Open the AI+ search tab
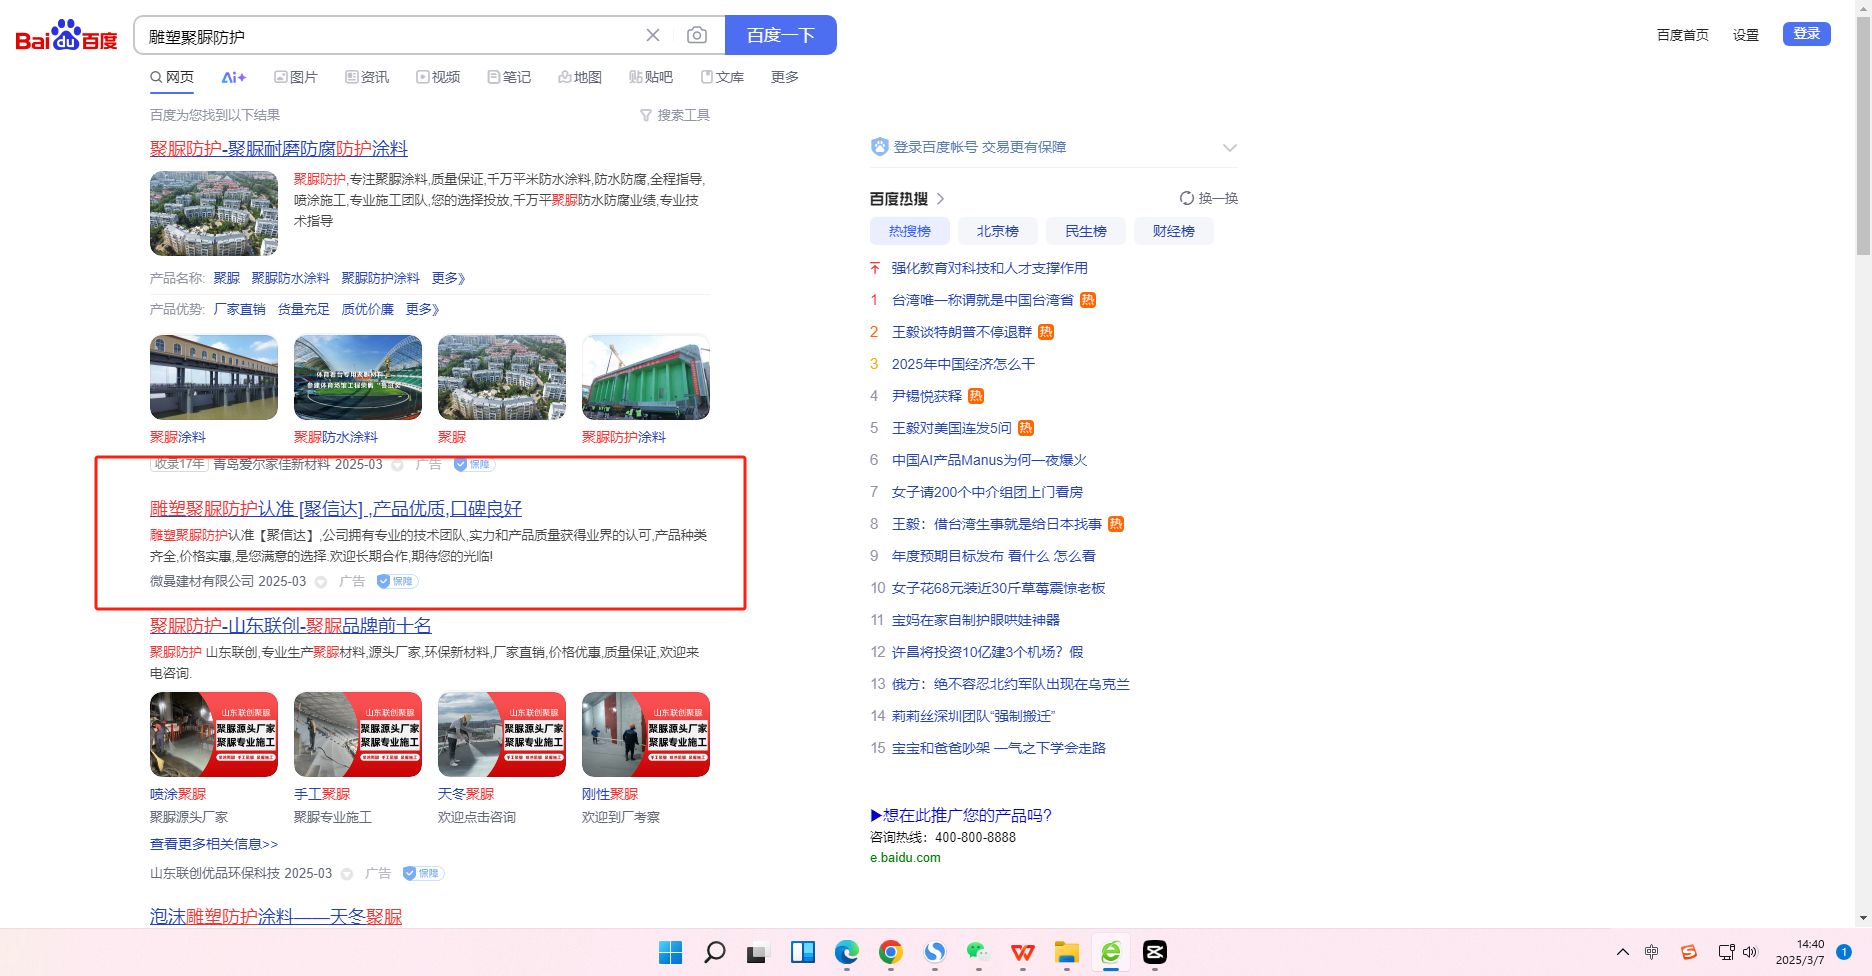 (x=234, y=77)
